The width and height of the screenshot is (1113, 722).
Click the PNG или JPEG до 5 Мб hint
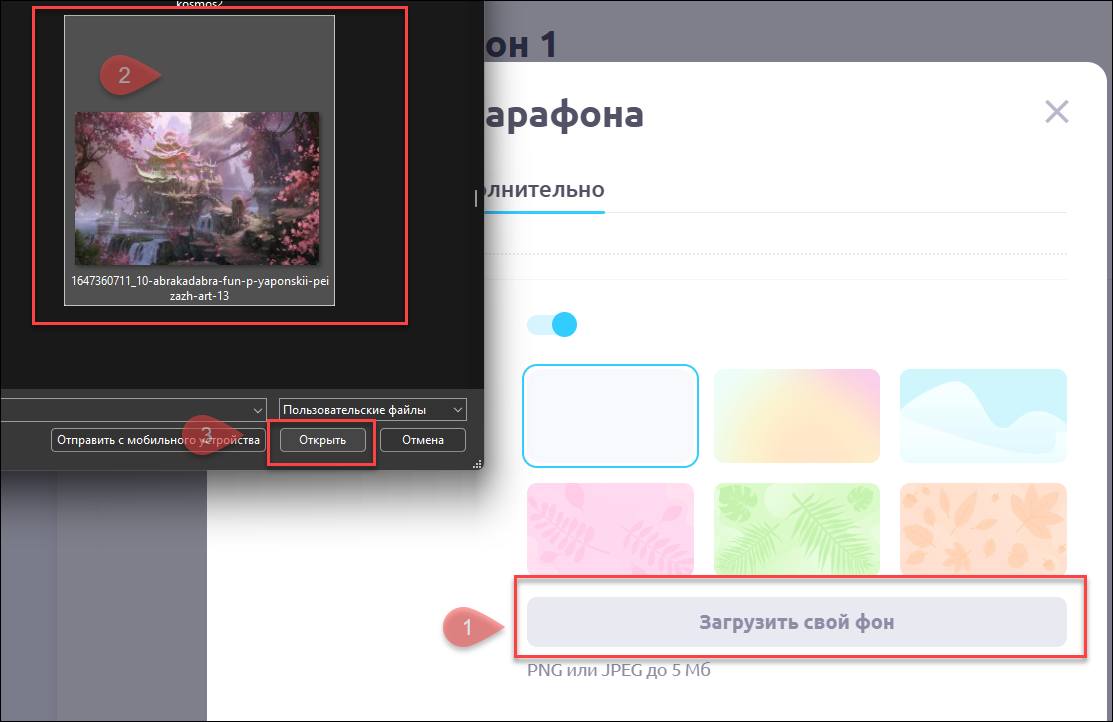pos(618,670)
